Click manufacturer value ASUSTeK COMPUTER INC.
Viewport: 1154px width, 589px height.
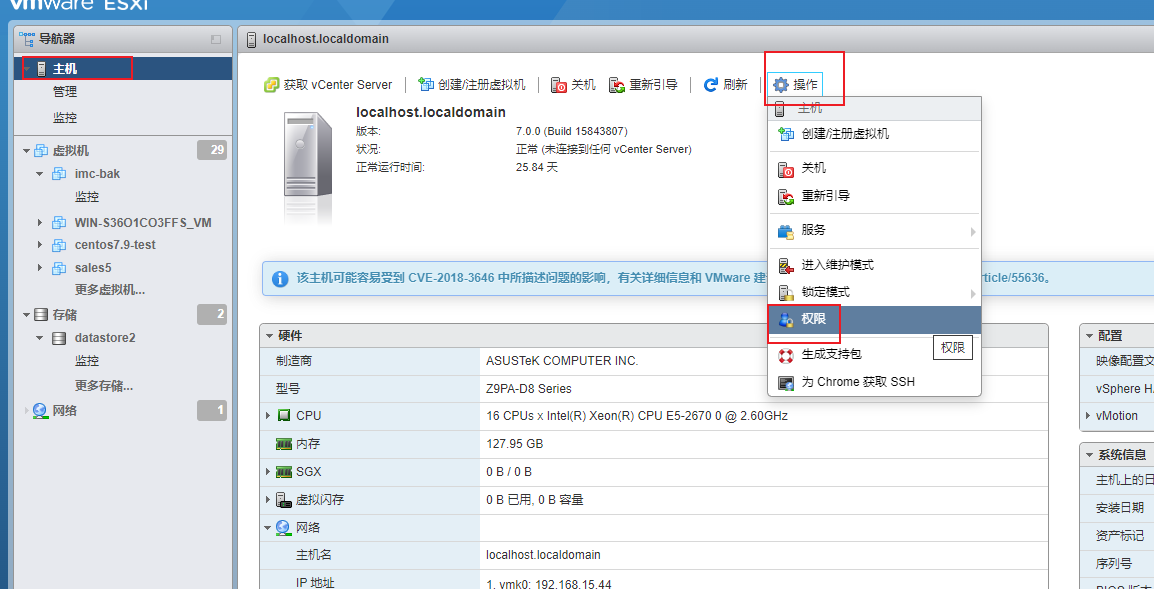[562, 361]
